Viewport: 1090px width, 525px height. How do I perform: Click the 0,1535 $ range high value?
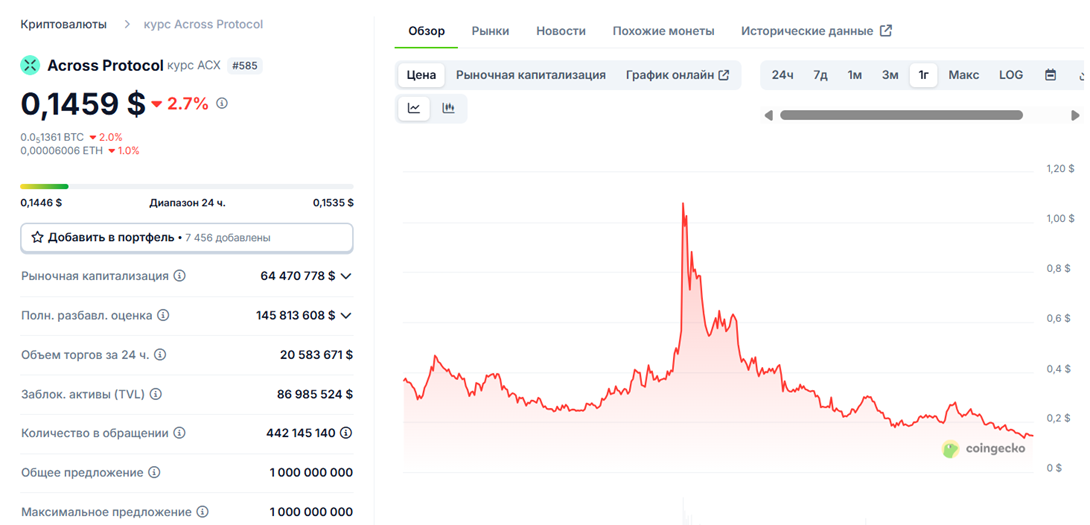[x=333, y=203]
